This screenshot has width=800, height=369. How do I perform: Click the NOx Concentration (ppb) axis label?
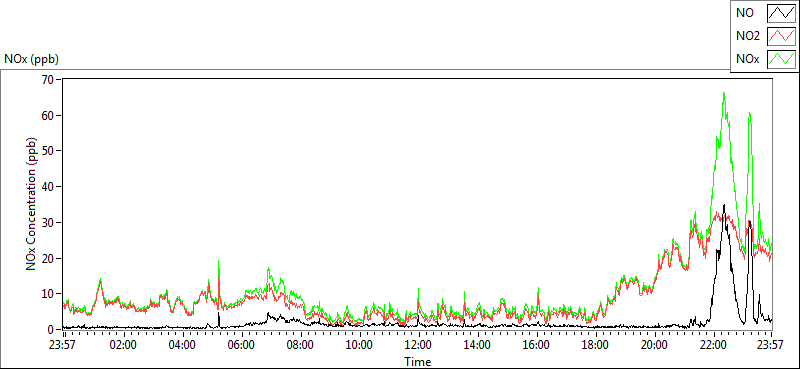pyautogui.click(x=31, y=204)
